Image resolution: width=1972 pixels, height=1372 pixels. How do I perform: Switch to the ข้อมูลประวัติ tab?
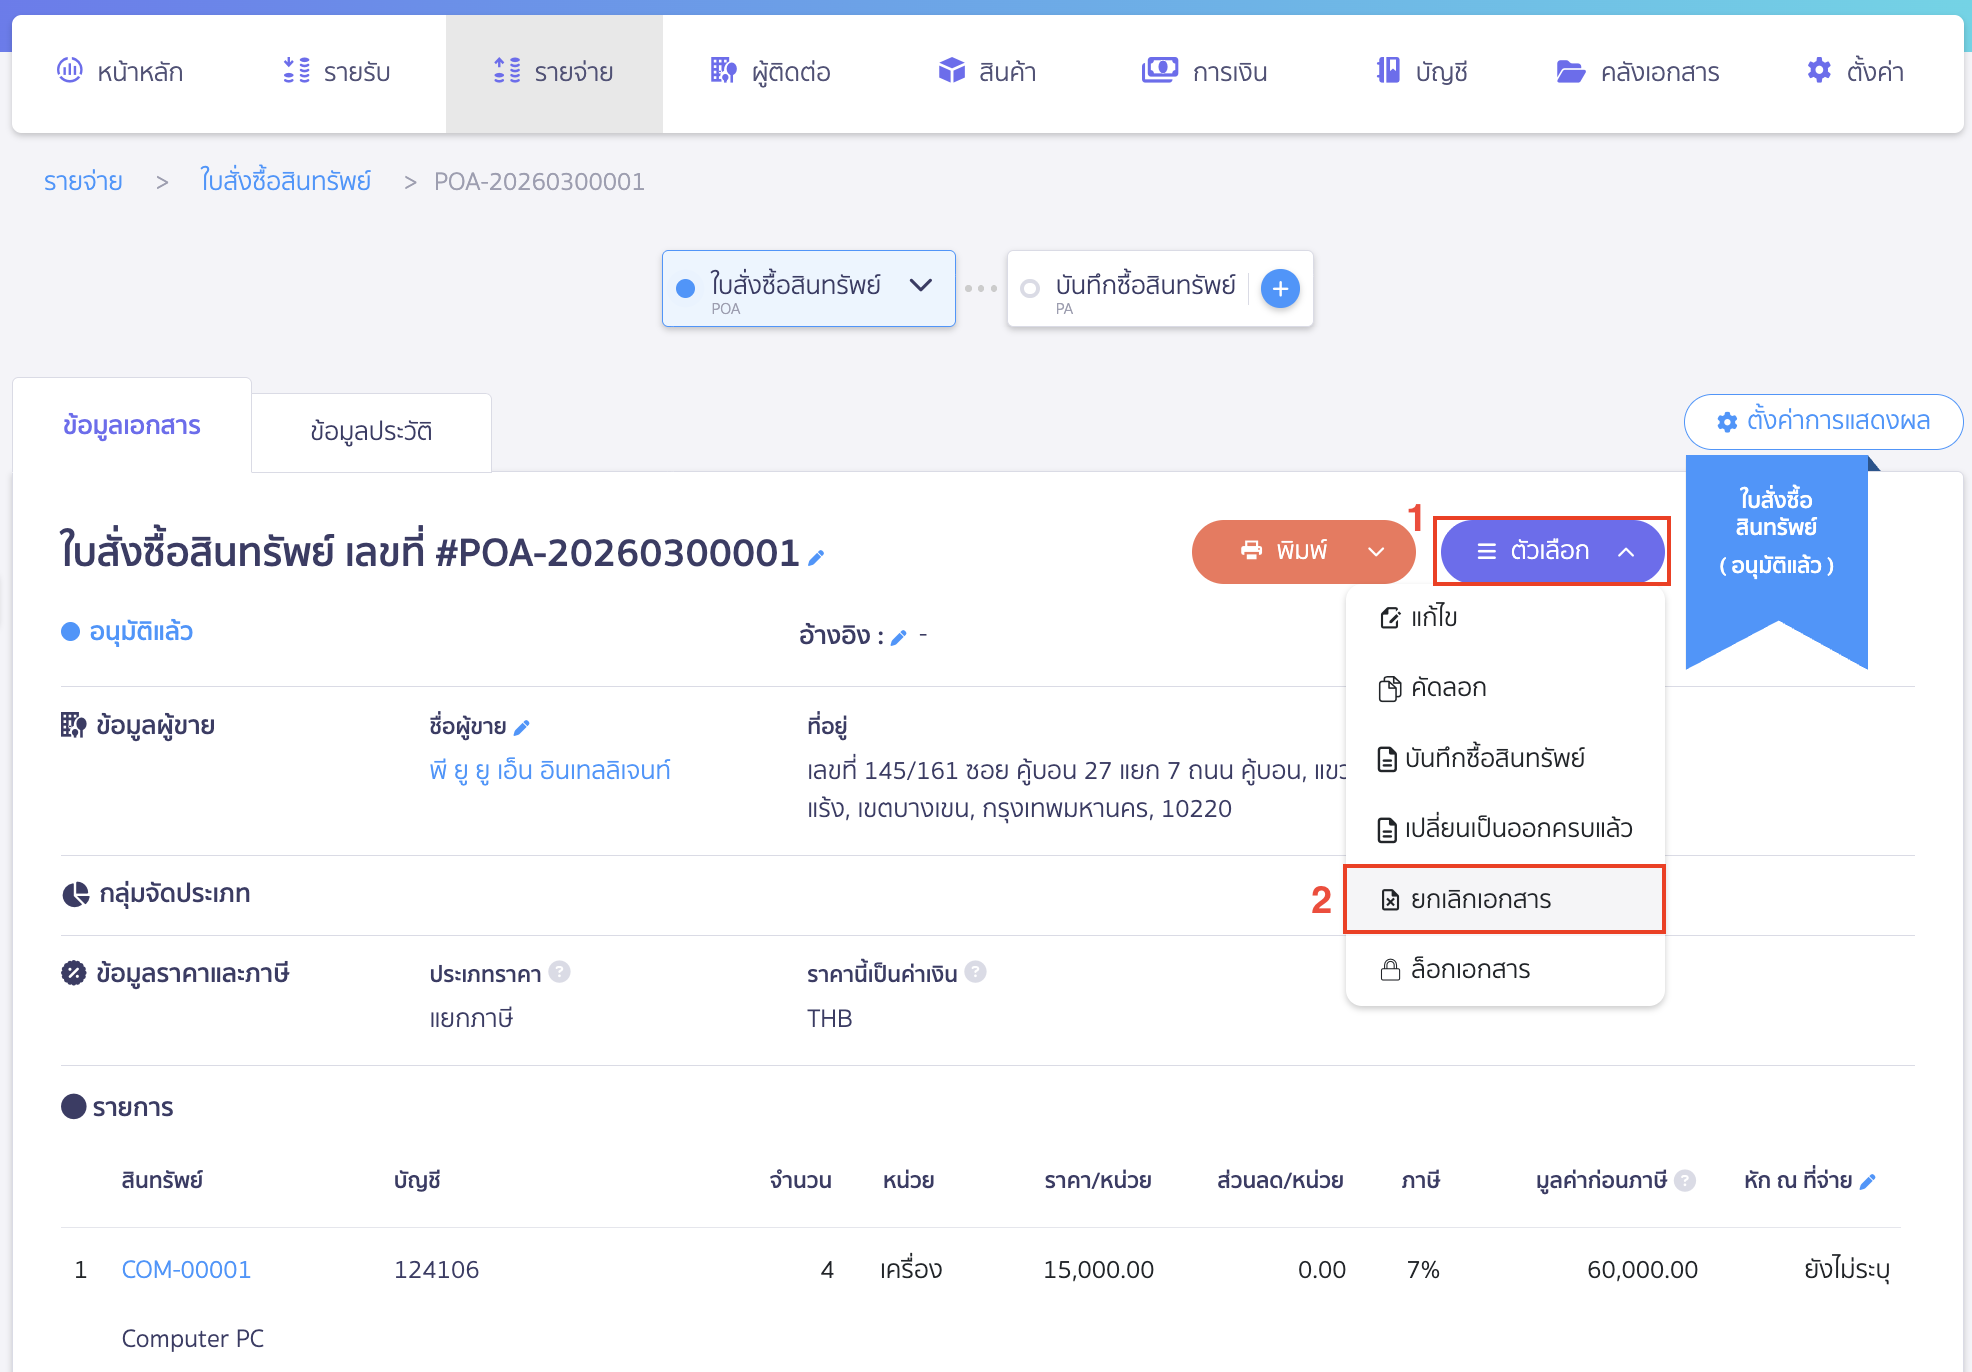[371, 432]
